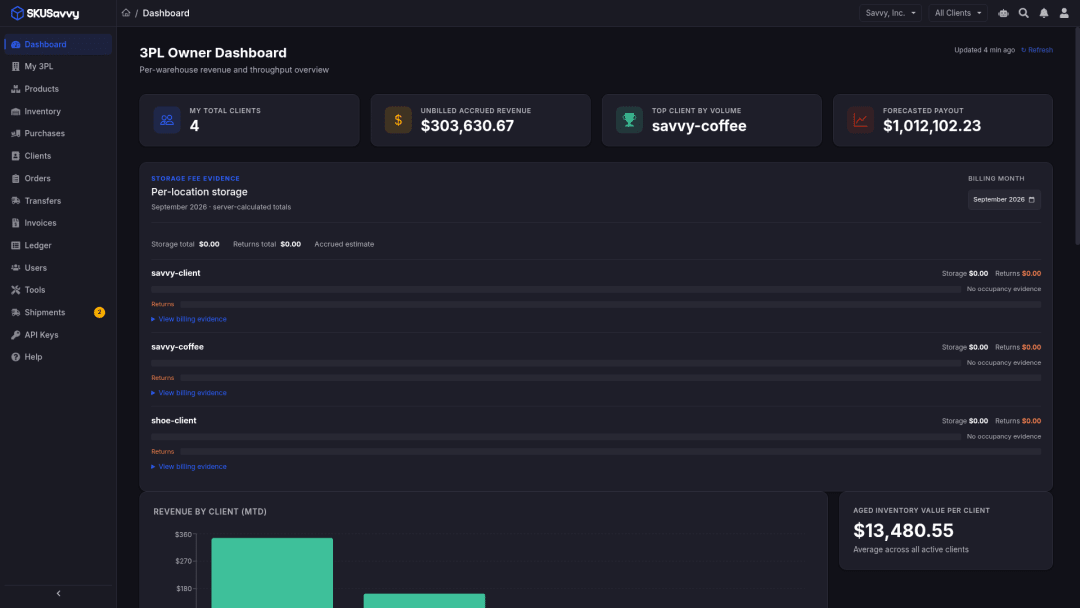Click the Refresh link
Viewport: 1080px width, 608px height.
pyautogui.click(x=1037, y=50)
